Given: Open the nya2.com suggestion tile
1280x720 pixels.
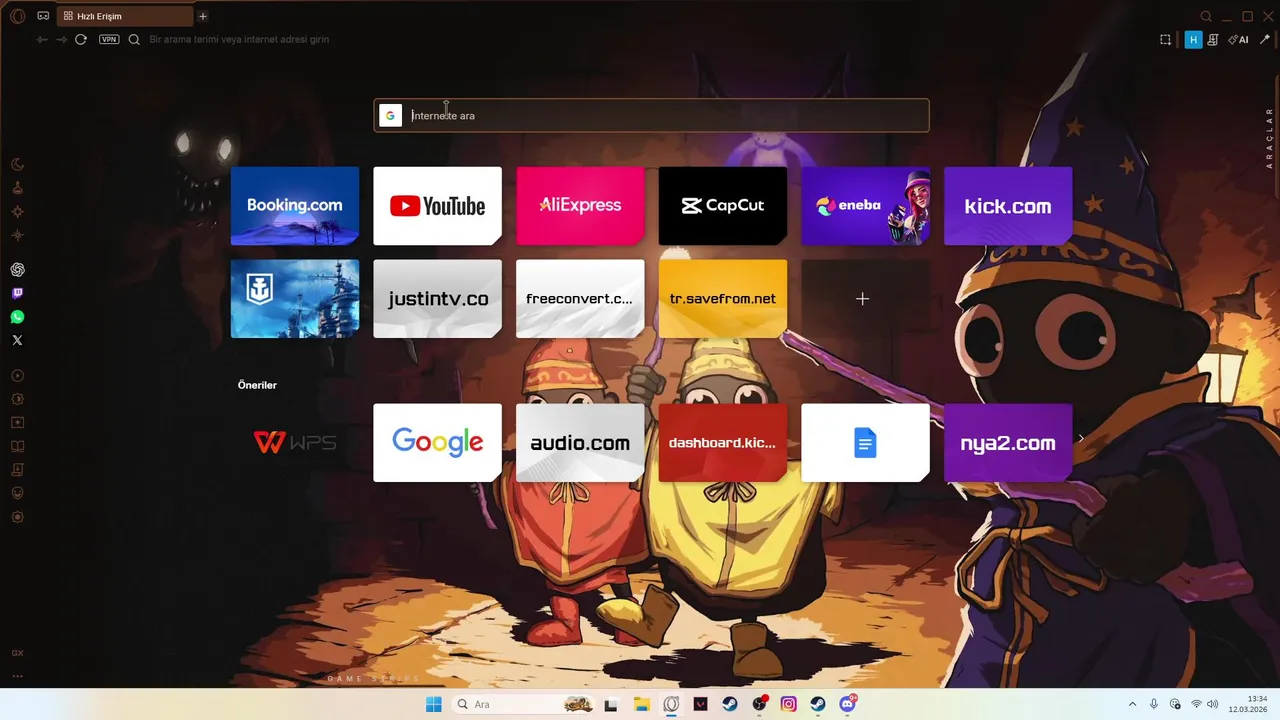Looking at the screenshot, I should coord(1008,443).
